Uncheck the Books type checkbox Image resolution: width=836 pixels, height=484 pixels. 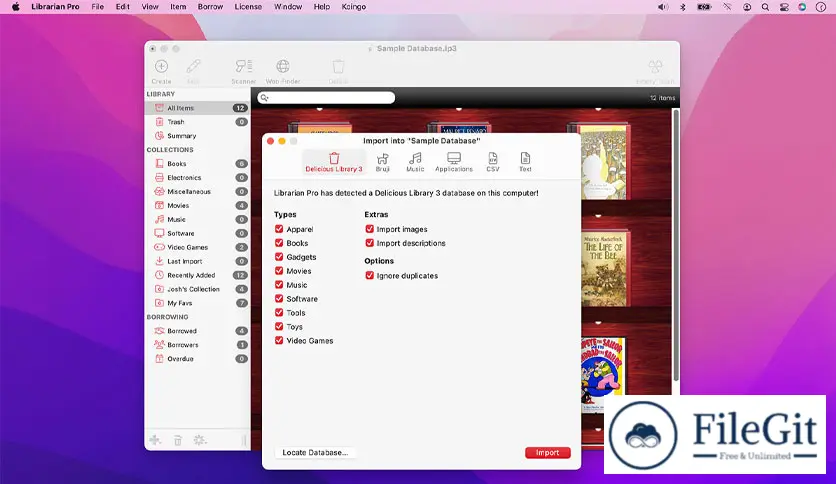click(x=279, y=243)
